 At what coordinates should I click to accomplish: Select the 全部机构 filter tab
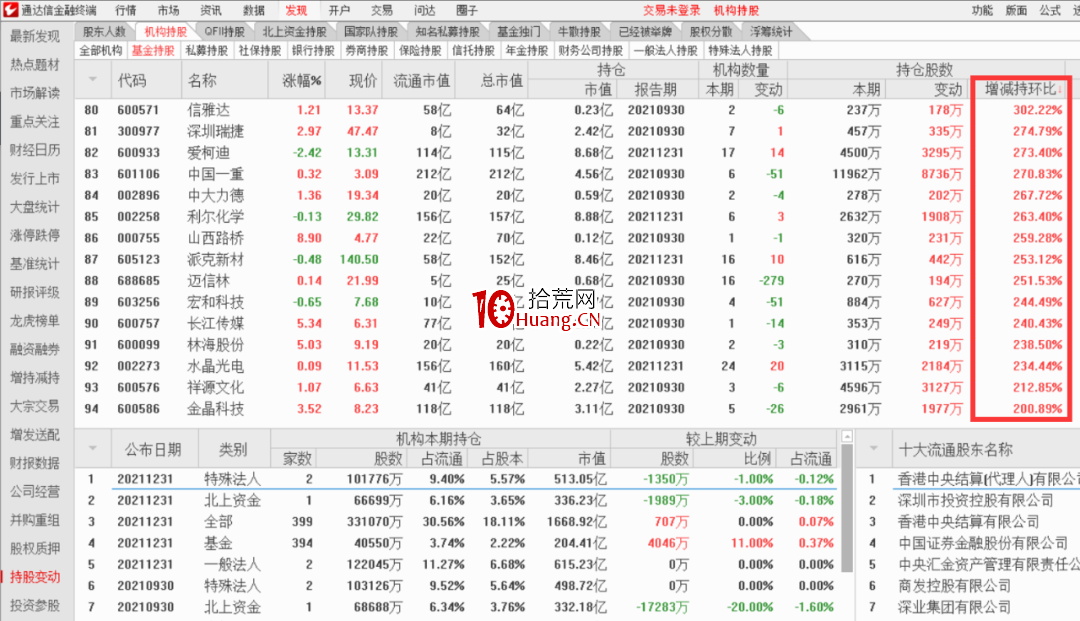point(101,50)
